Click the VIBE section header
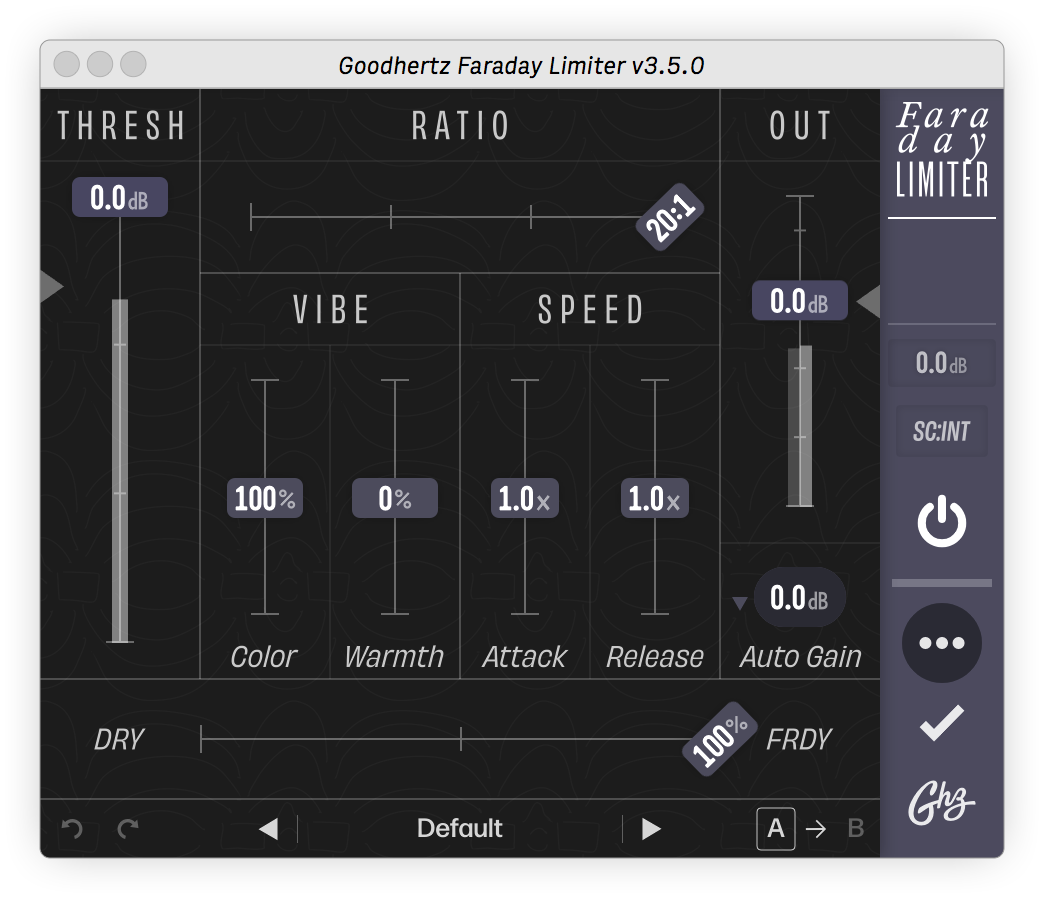Viewport: 1044px width, 898px height. click(x=331, y=310)
